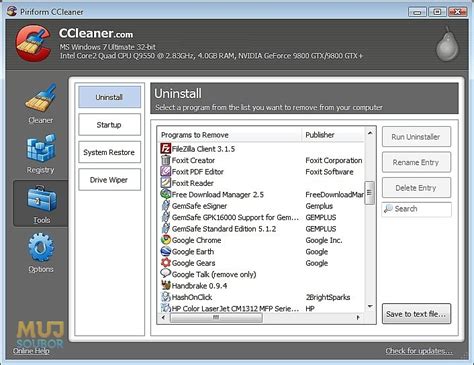Click the Google Inc. publisher cell
The width and height of the screenshot is (474, 365).
pyautogui.click(x=324, y=240)
